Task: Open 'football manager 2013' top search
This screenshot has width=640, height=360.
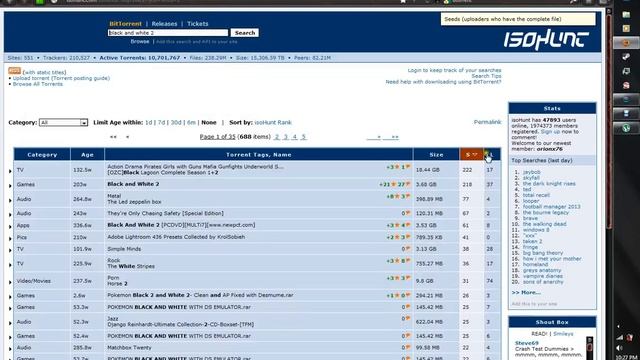Action: tap(551, 207)
